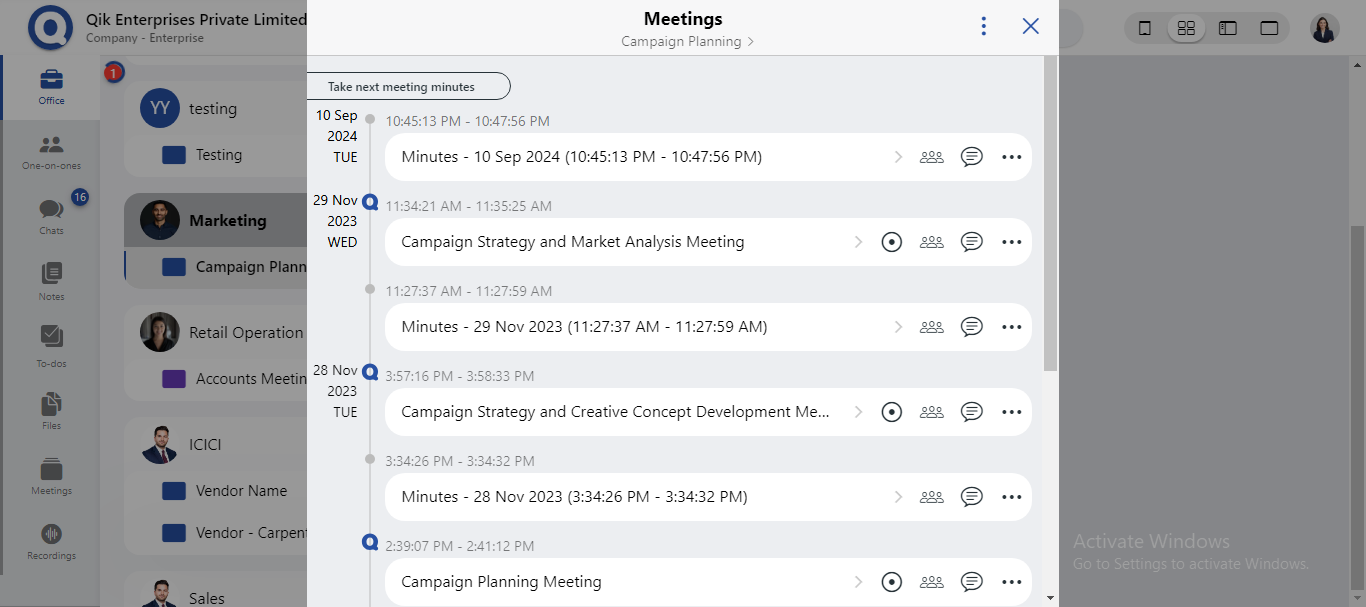The height and width of the screenshot is (607, 1366).
Task: Open Campaign Planning breadcrumb dropdown
Action: click(x=687, y=42)
